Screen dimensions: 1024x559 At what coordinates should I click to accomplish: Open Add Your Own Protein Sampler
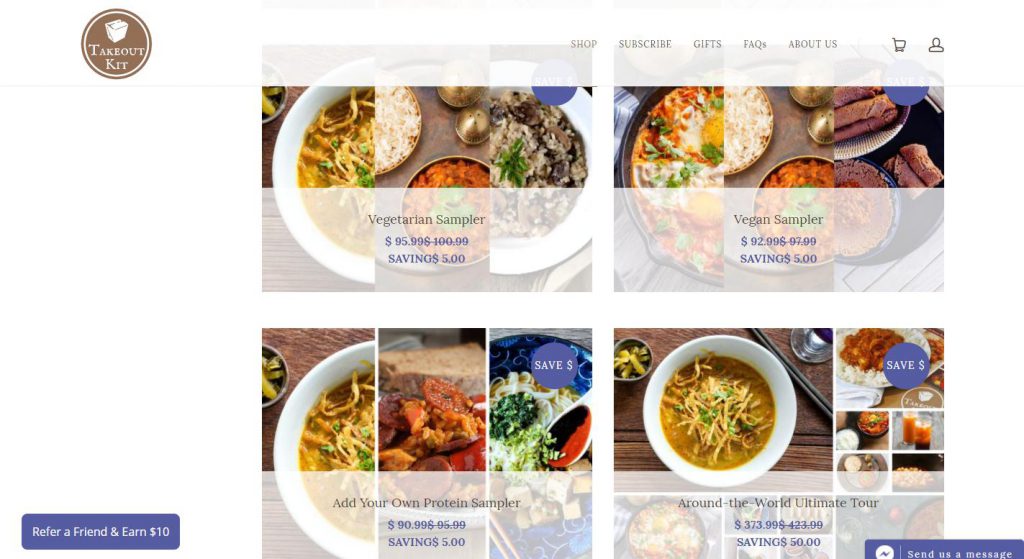coord(426,503)
